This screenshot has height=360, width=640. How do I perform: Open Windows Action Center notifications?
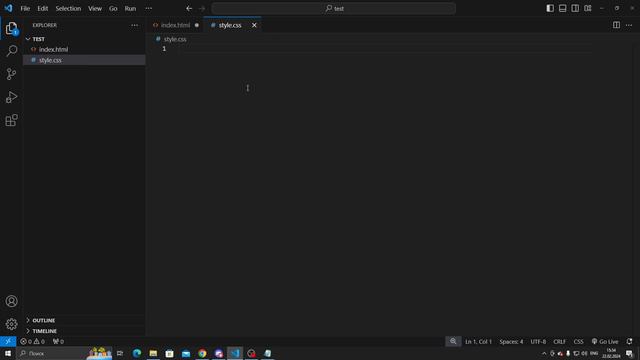pyautogui.click(x=629, y=353)
